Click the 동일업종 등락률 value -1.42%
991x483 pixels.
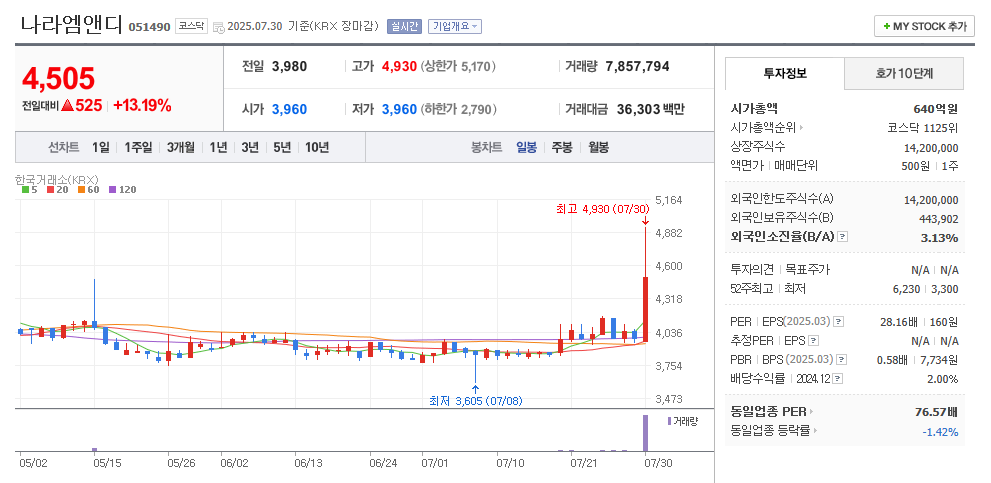942,432
